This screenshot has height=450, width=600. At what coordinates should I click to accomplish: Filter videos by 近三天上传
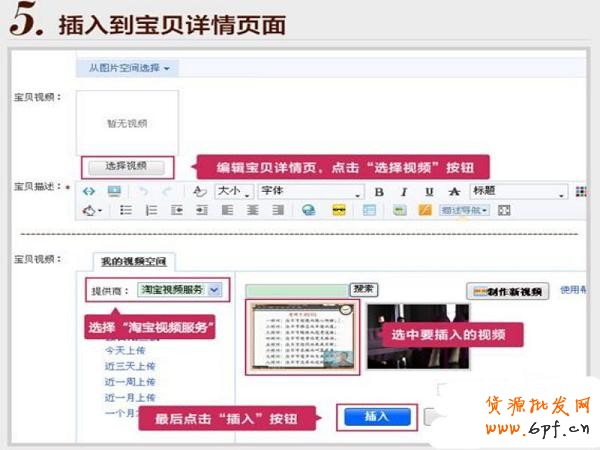pos(130,366)
